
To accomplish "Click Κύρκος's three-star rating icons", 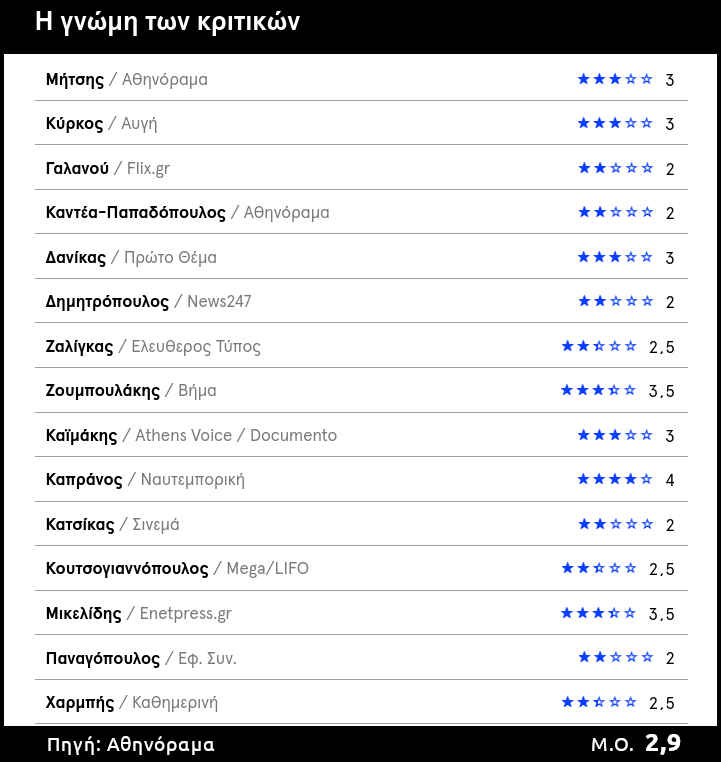I will click(615, 123).
